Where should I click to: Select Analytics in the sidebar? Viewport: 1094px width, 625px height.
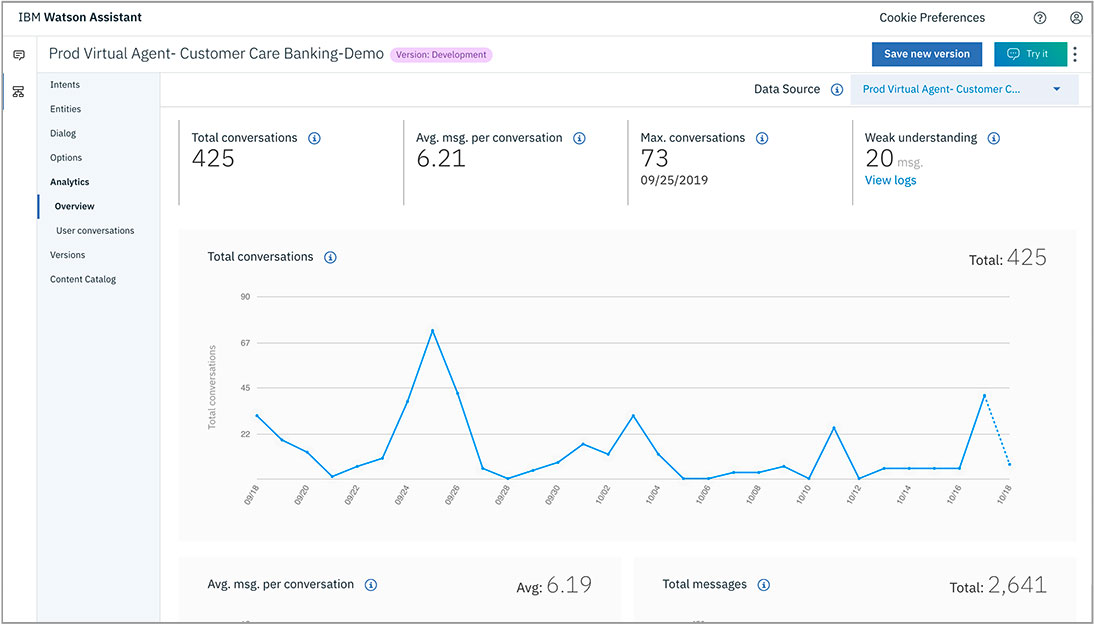coord(70,182)
